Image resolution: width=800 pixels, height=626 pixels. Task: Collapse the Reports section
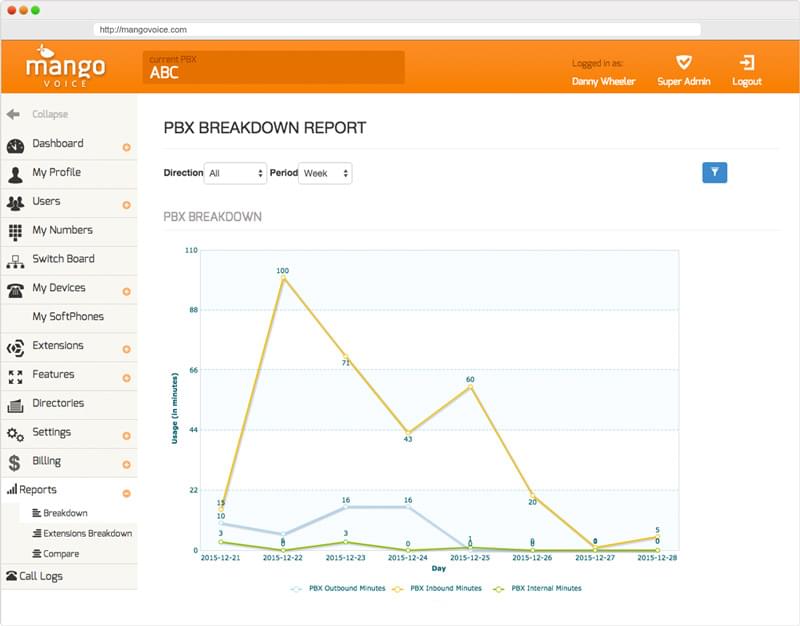click(x=126, y=493)
